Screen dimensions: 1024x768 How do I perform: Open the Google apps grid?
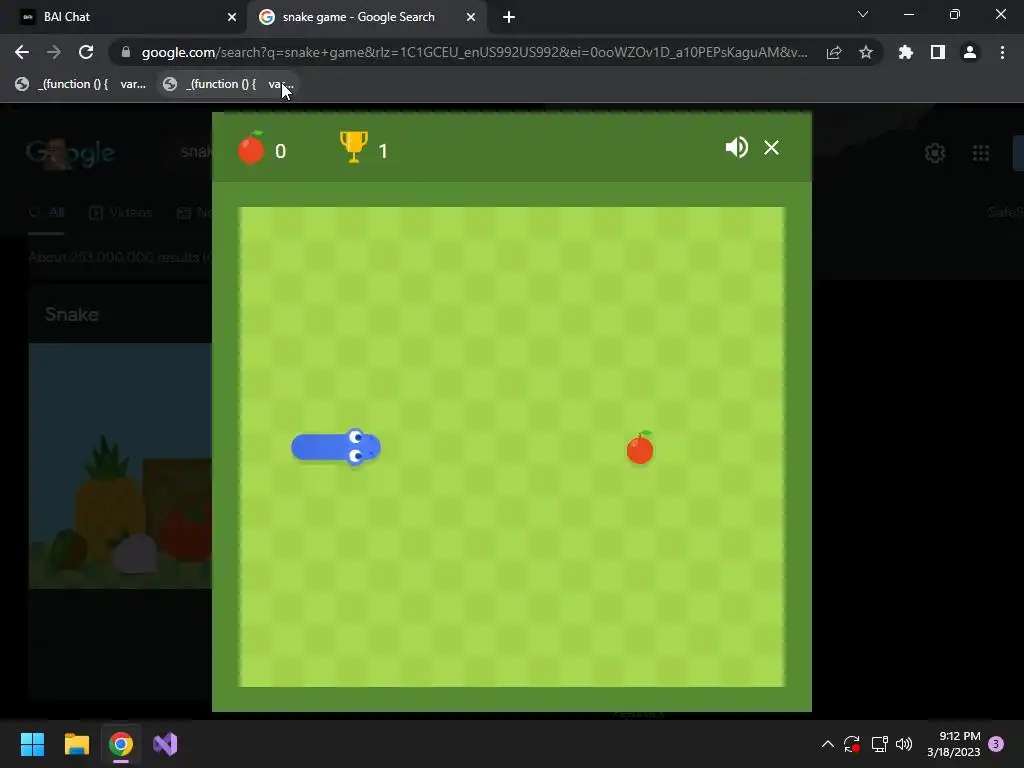tap(981, 153)
